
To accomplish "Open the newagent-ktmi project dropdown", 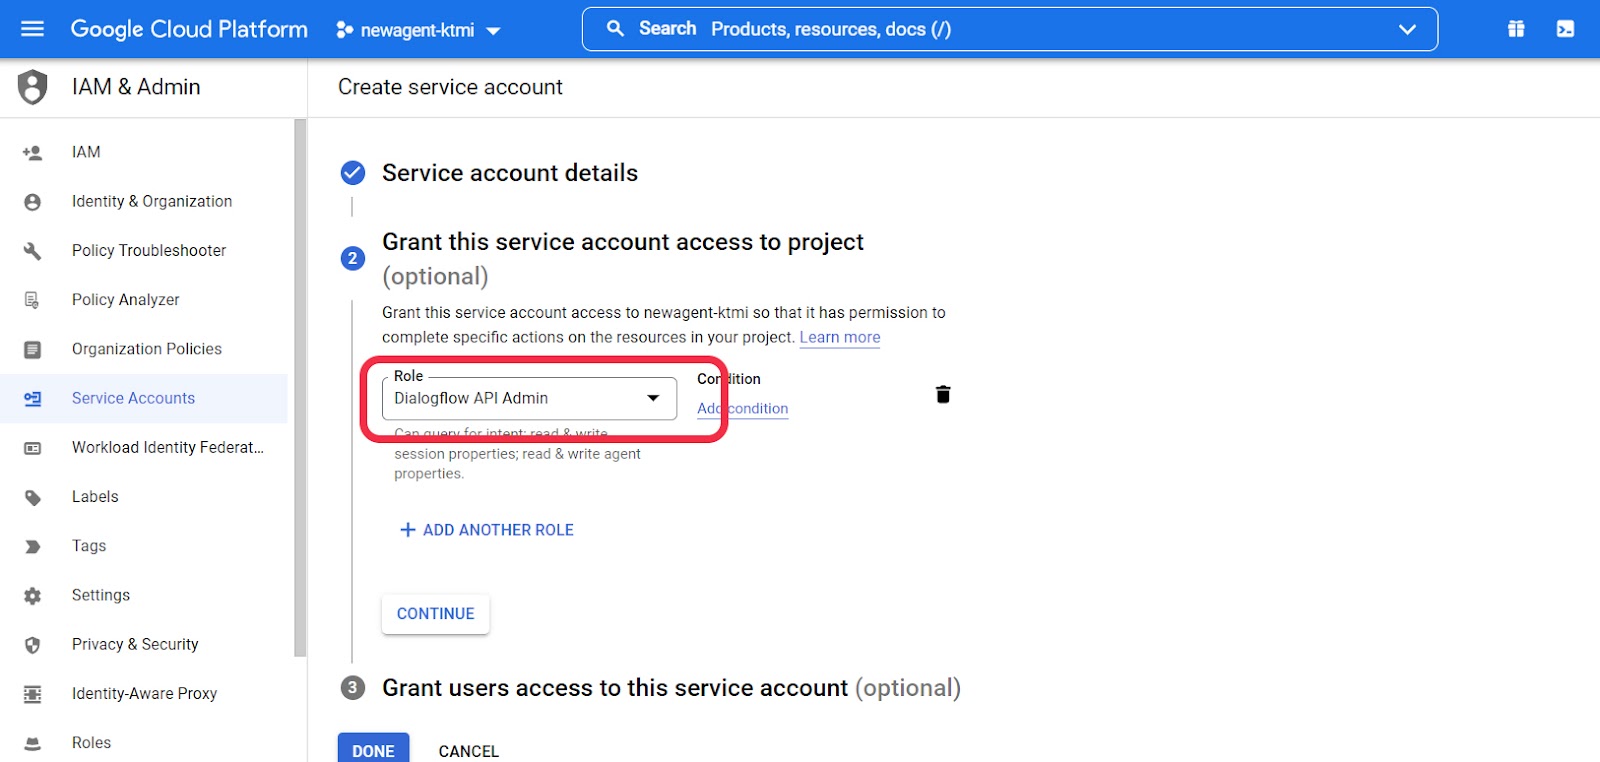I will tap(418, 30).
